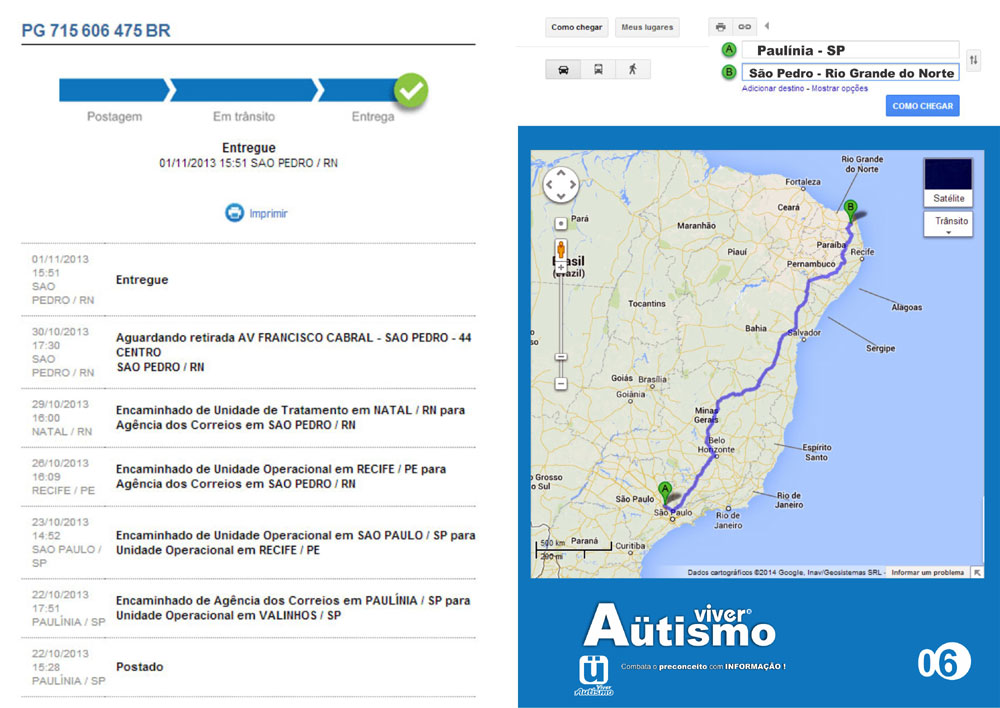Open the Trânsito dropdown on map
Viewport: 1000px width, 708px height.
click(x=951, y=225)
